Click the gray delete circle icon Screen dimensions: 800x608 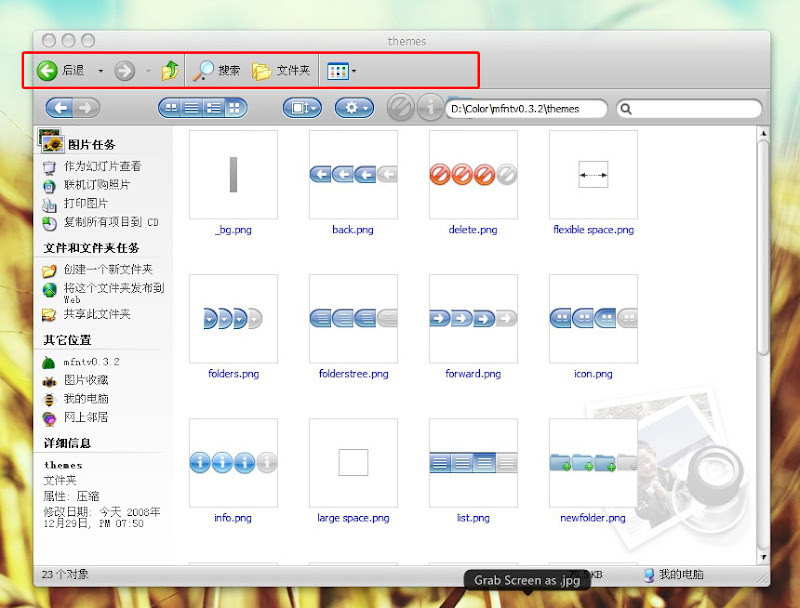point(401,107)
